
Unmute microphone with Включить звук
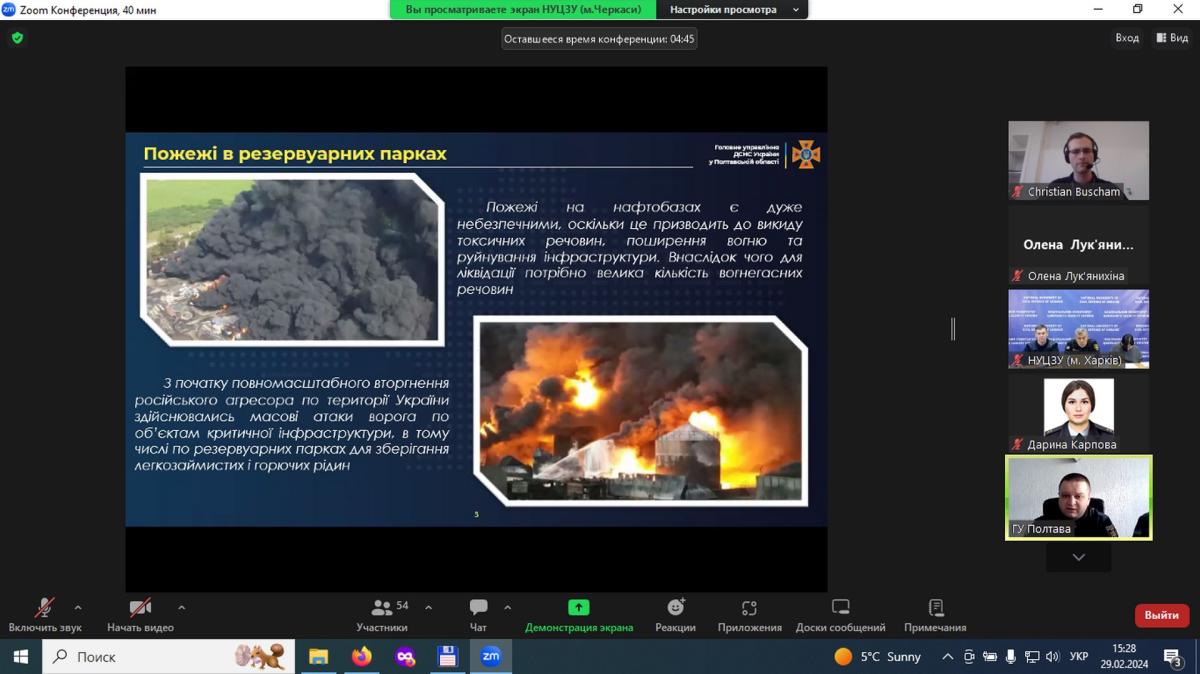point(44,608)
